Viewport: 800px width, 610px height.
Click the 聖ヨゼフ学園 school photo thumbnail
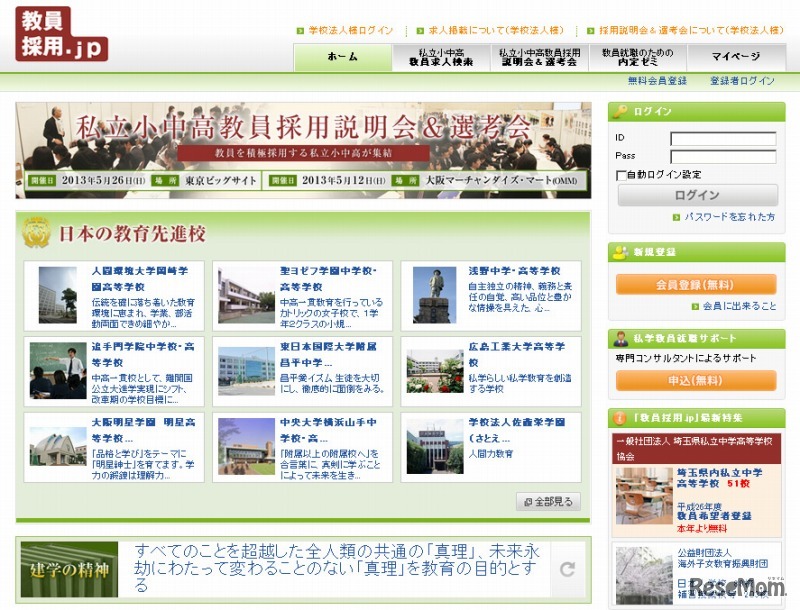click(x=246, y=295)
